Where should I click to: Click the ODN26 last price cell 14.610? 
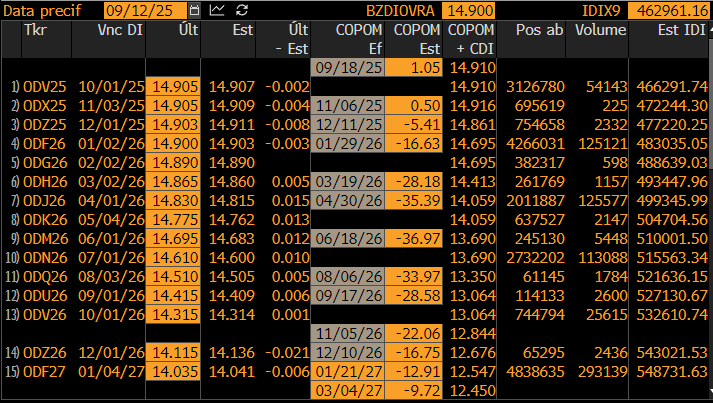(x=173, y=257)
